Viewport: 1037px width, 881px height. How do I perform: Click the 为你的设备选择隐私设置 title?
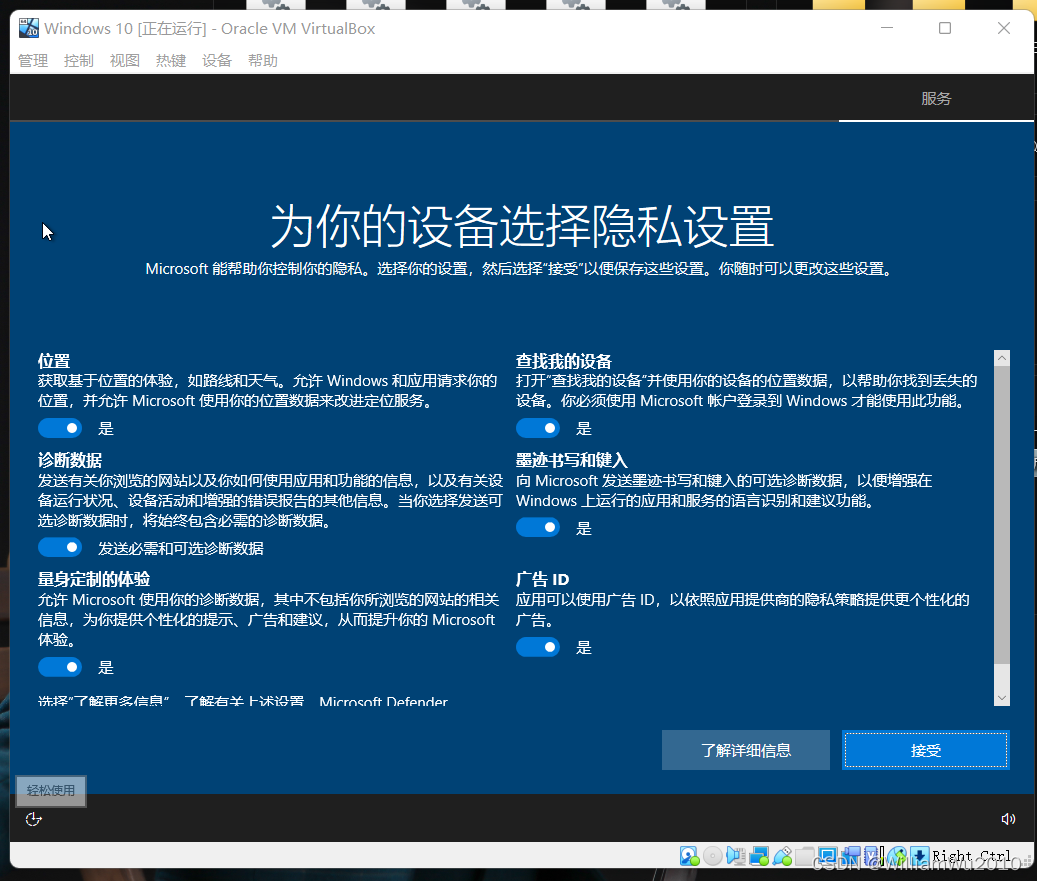[x=522, y=226]
